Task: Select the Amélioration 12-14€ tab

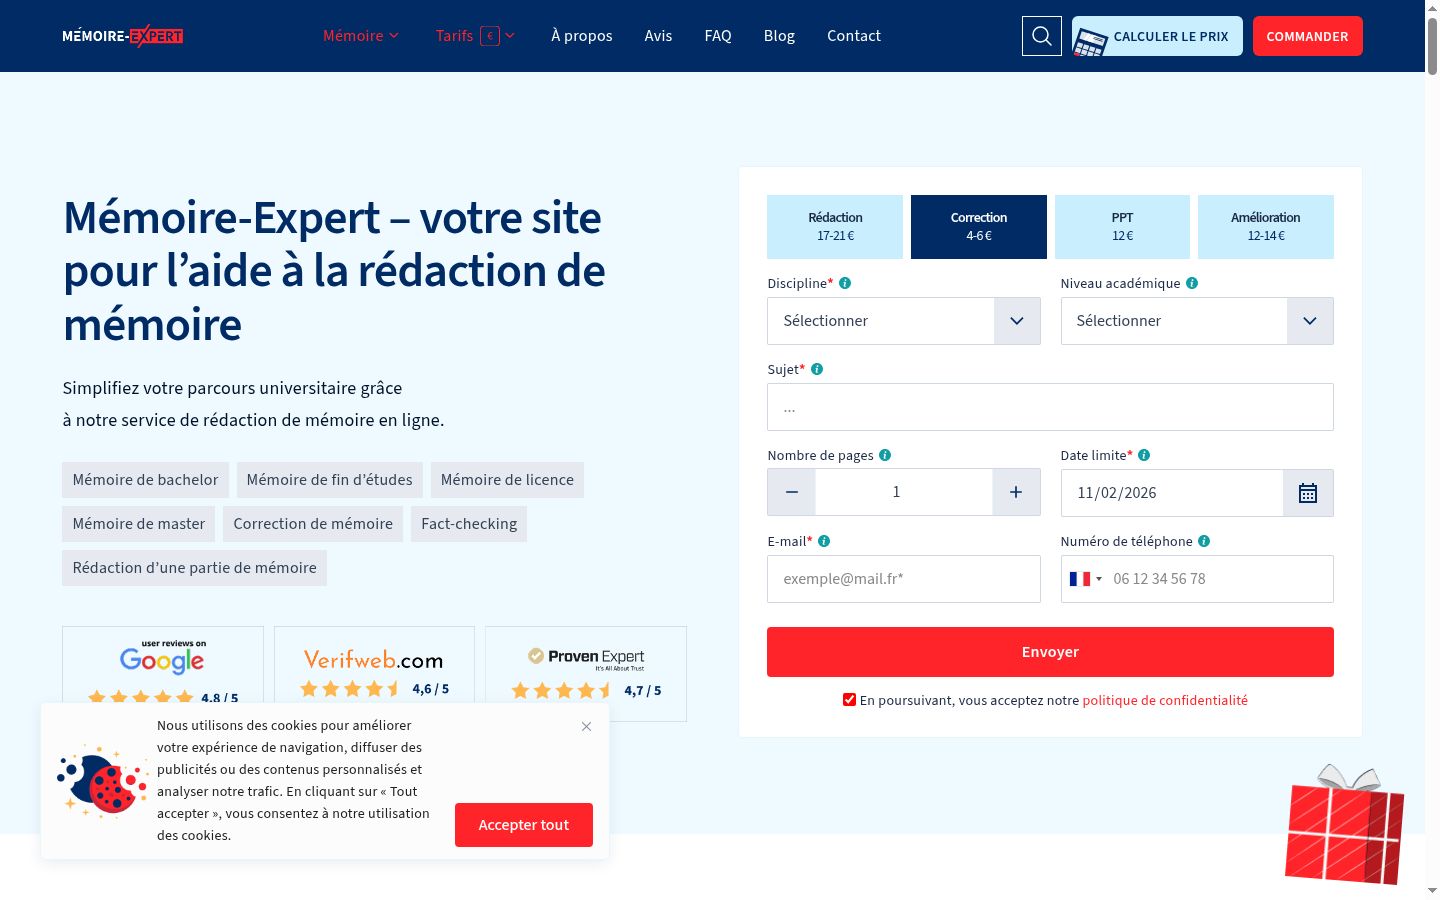Action: (1266, 227)
